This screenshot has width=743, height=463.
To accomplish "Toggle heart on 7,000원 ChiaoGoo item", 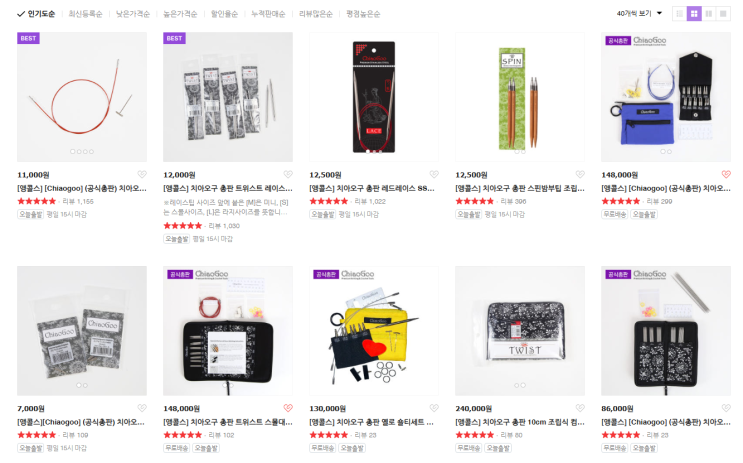I will [x=142, y=408].
